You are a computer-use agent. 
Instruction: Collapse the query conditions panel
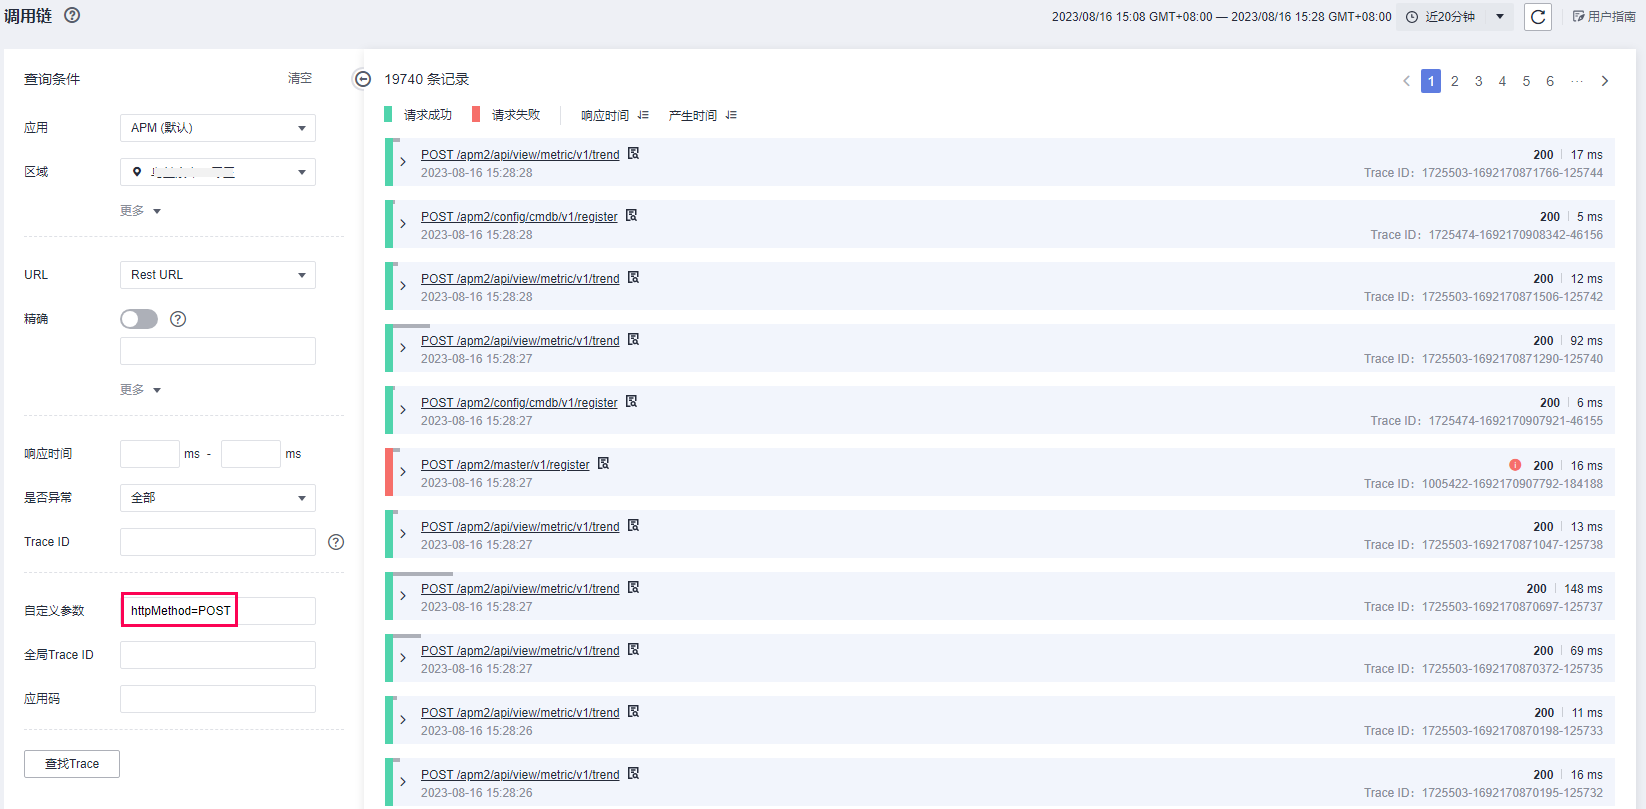(x=363, y=79)
